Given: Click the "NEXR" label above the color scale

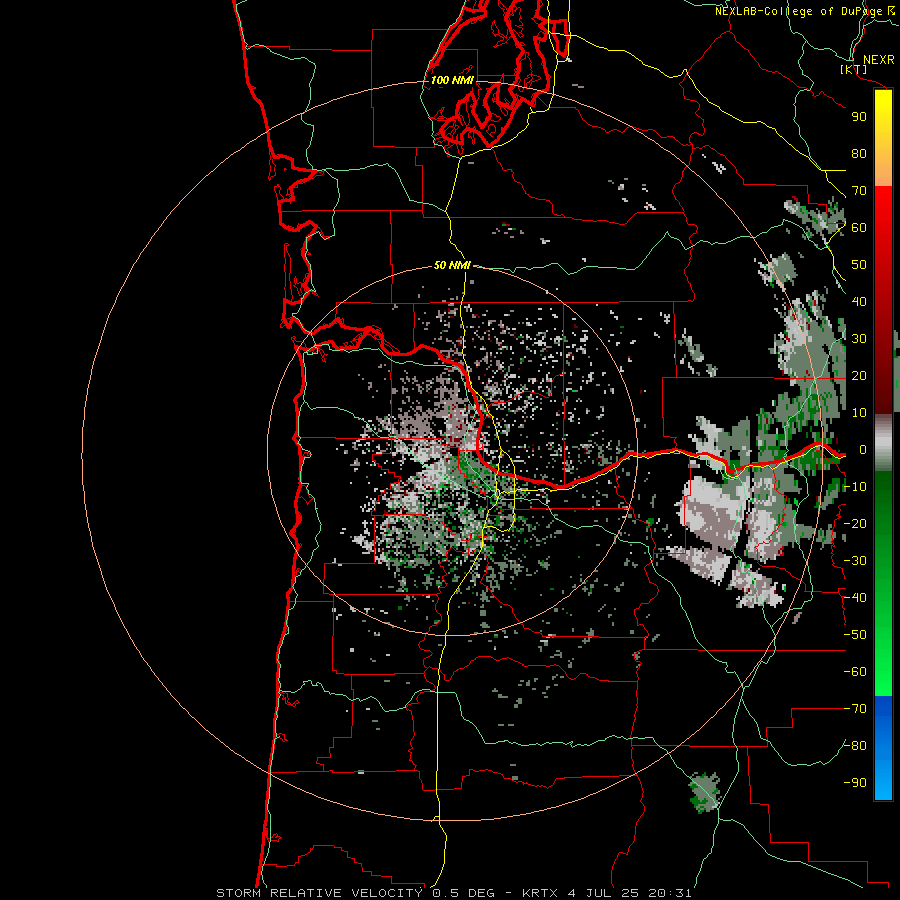Looking at the screenshot, I should [878, 60].
